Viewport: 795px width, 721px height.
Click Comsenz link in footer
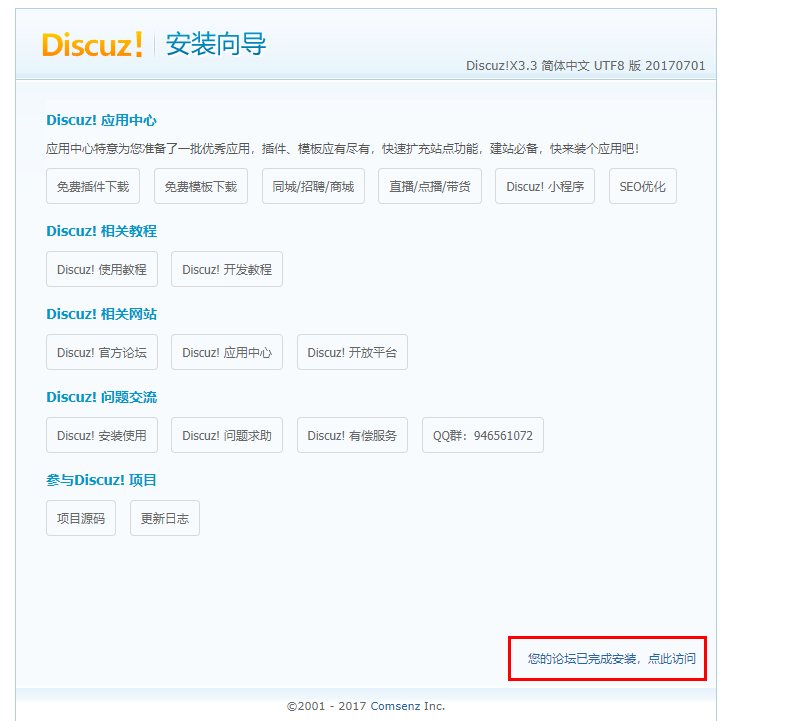click(395, 706)
